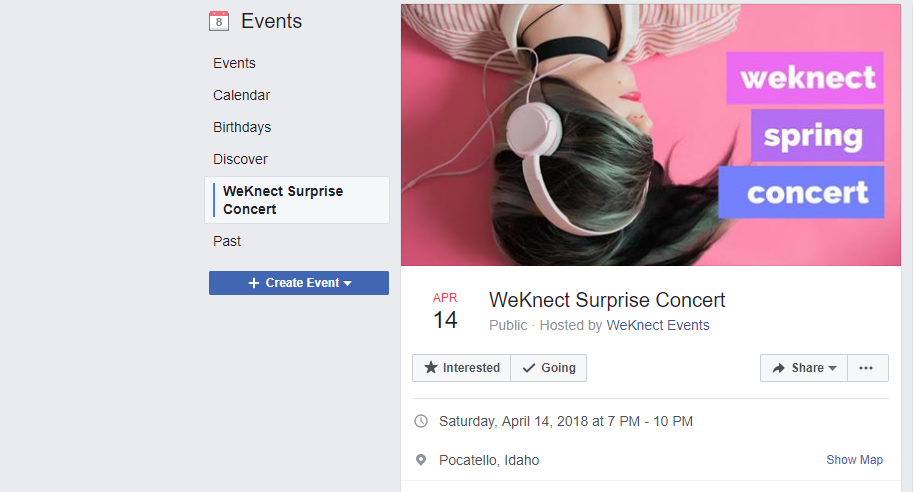Click the WeKnect Surprise Concert event title
Viewport: 913px width, 492px height.
point(607,300)
